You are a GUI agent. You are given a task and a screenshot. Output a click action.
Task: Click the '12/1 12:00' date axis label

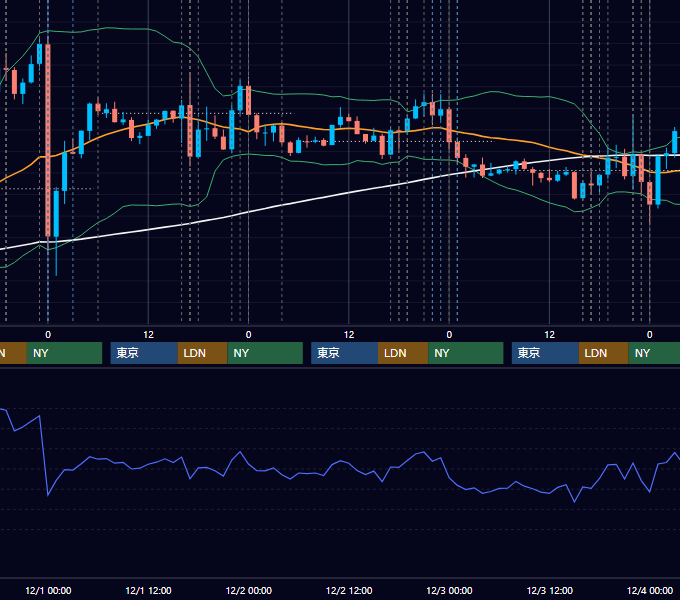click(148, 590)
